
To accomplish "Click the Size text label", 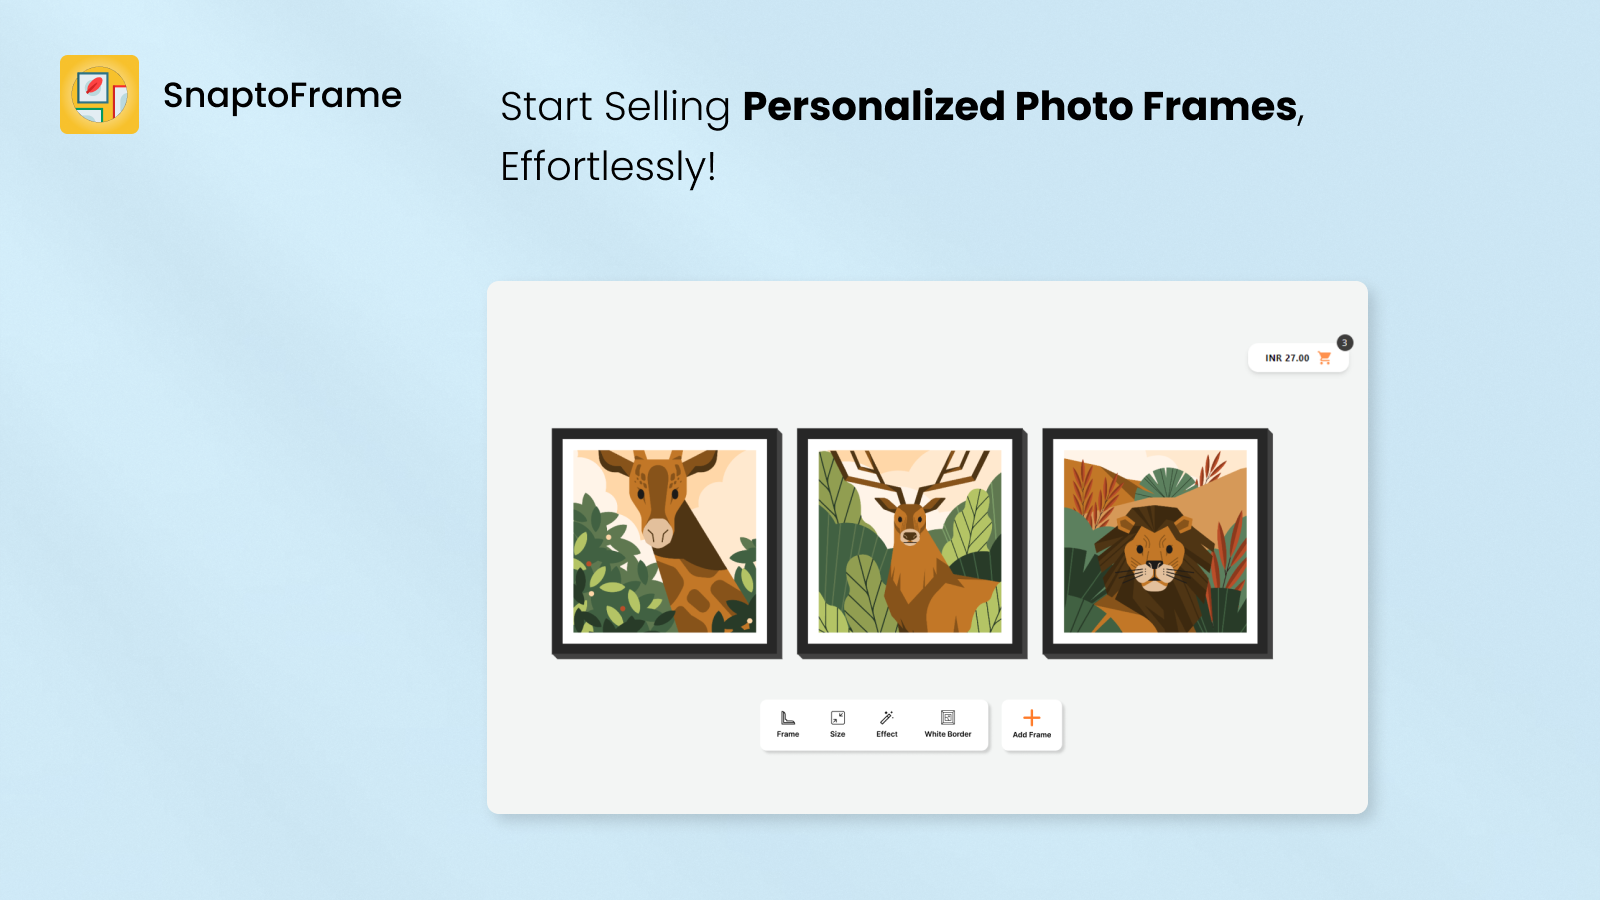I will pyautogui.click(x=838, y=735).
